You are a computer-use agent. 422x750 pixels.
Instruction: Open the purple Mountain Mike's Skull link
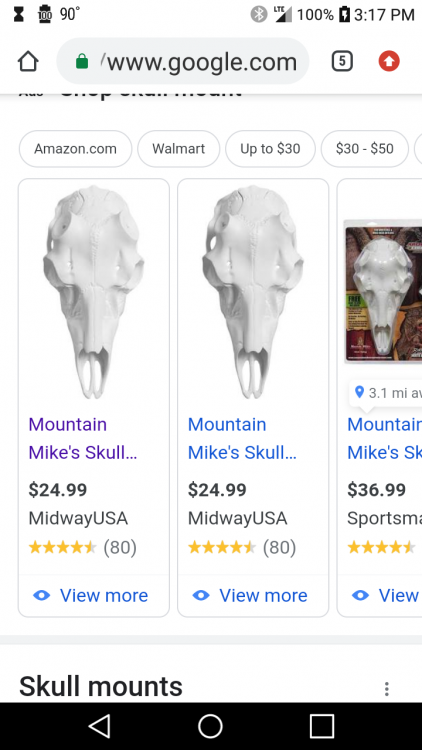coord(83,438)
